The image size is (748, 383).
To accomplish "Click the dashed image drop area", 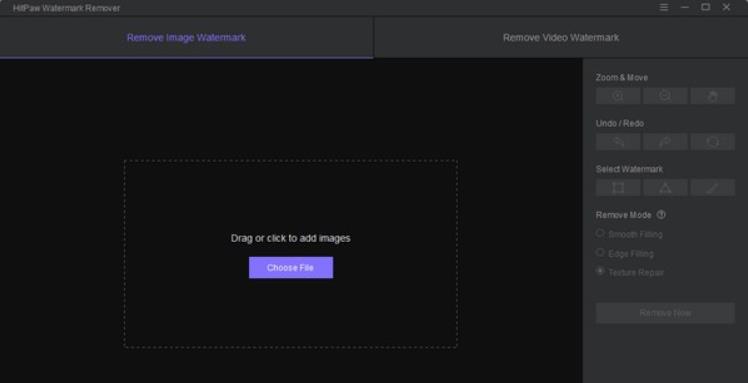I will pos(291,254).
